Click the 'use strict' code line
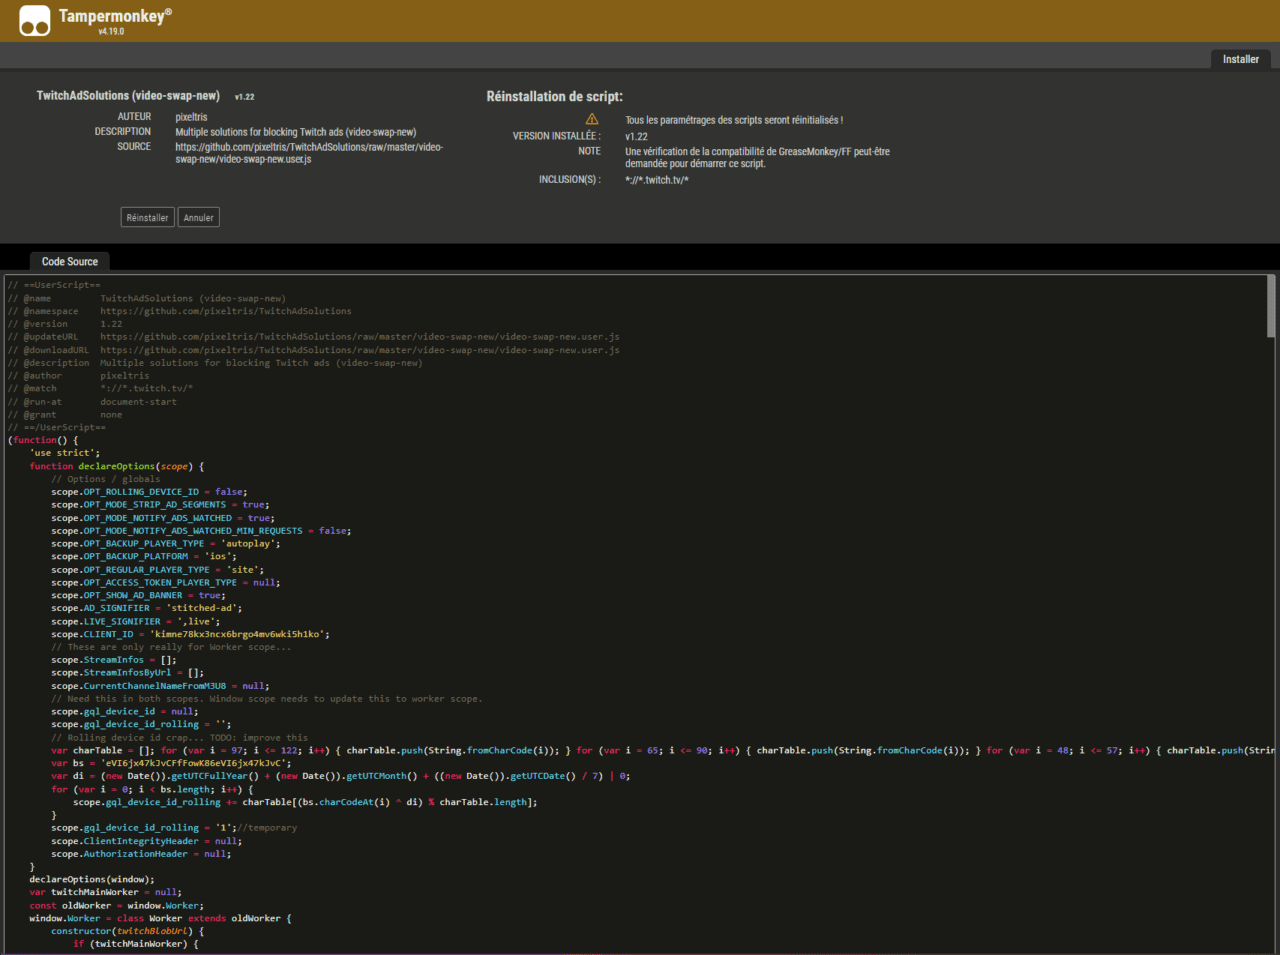The height and width of the screenshot is (955, 1280). coord(65,453)
